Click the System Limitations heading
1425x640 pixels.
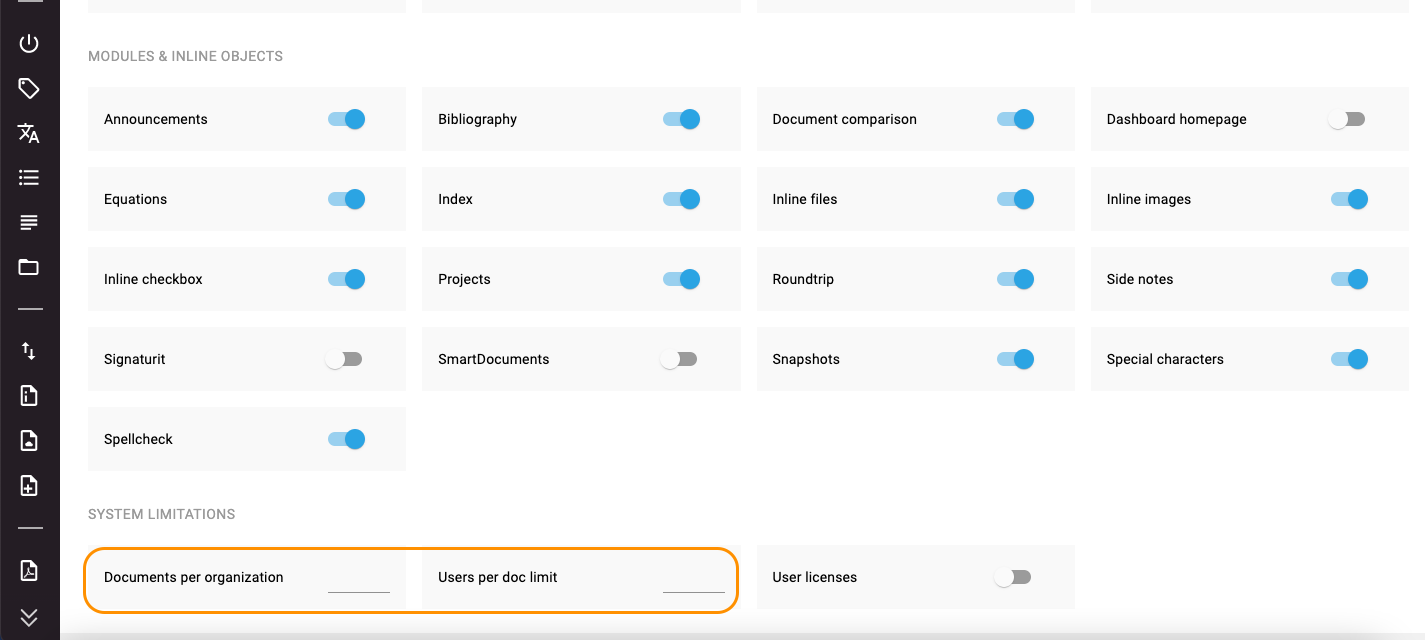[162, 514]
